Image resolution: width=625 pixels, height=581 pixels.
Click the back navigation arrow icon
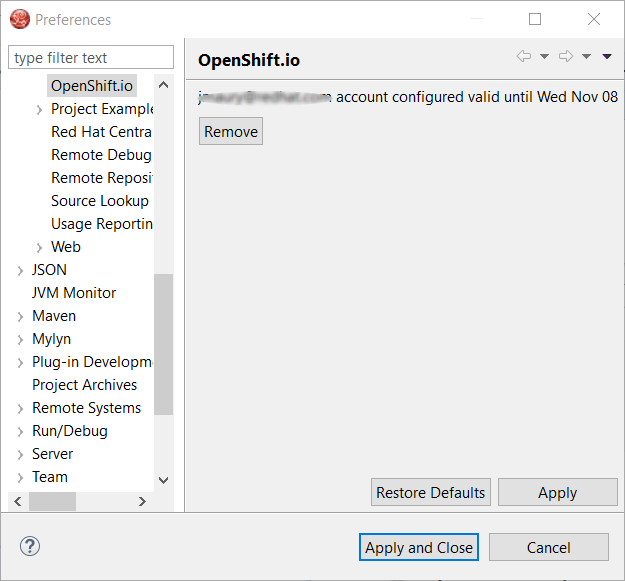point(523,57)
